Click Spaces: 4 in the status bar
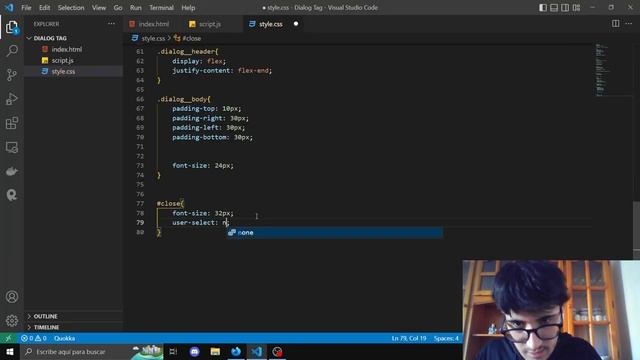The height and width of the screenshot is (360, 640). click(x=446, y=338)
